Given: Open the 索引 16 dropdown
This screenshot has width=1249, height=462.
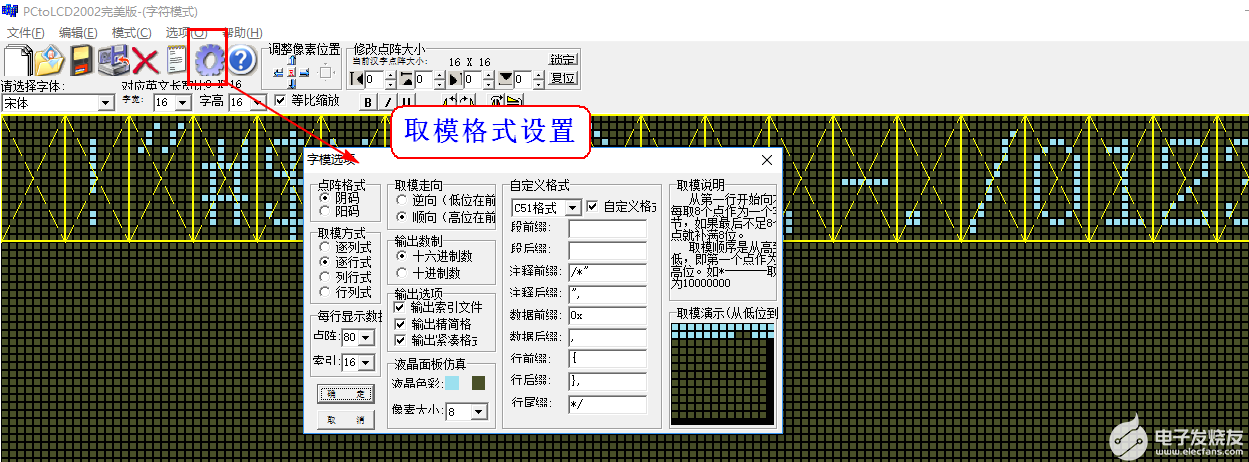Looking at the screenshot, I should click(366, 362).
